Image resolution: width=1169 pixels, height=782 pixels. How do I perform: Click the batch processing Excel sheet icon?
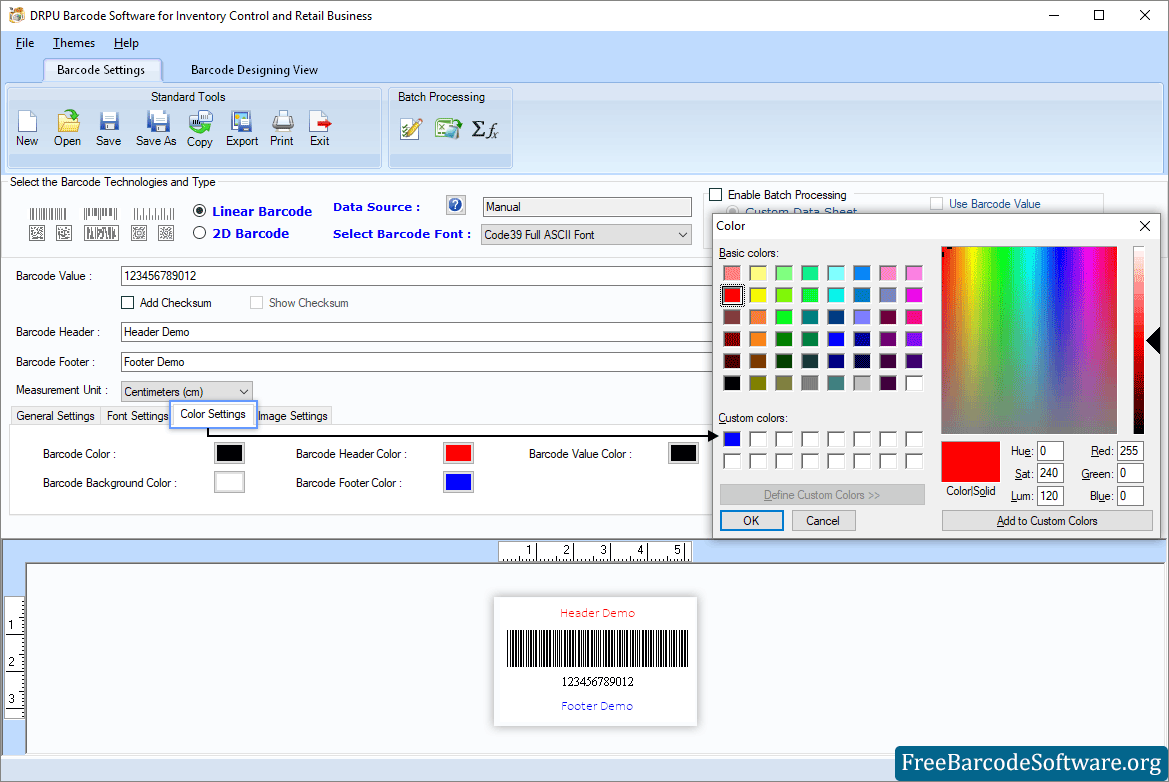click(449, 129)
